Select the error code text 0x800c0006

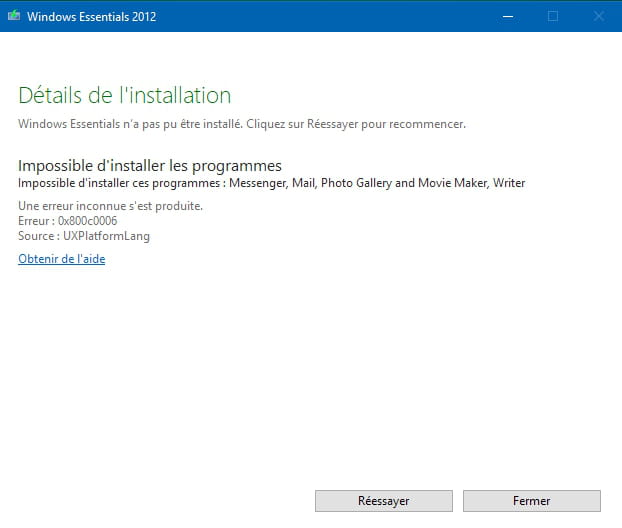tap(88, 221)
